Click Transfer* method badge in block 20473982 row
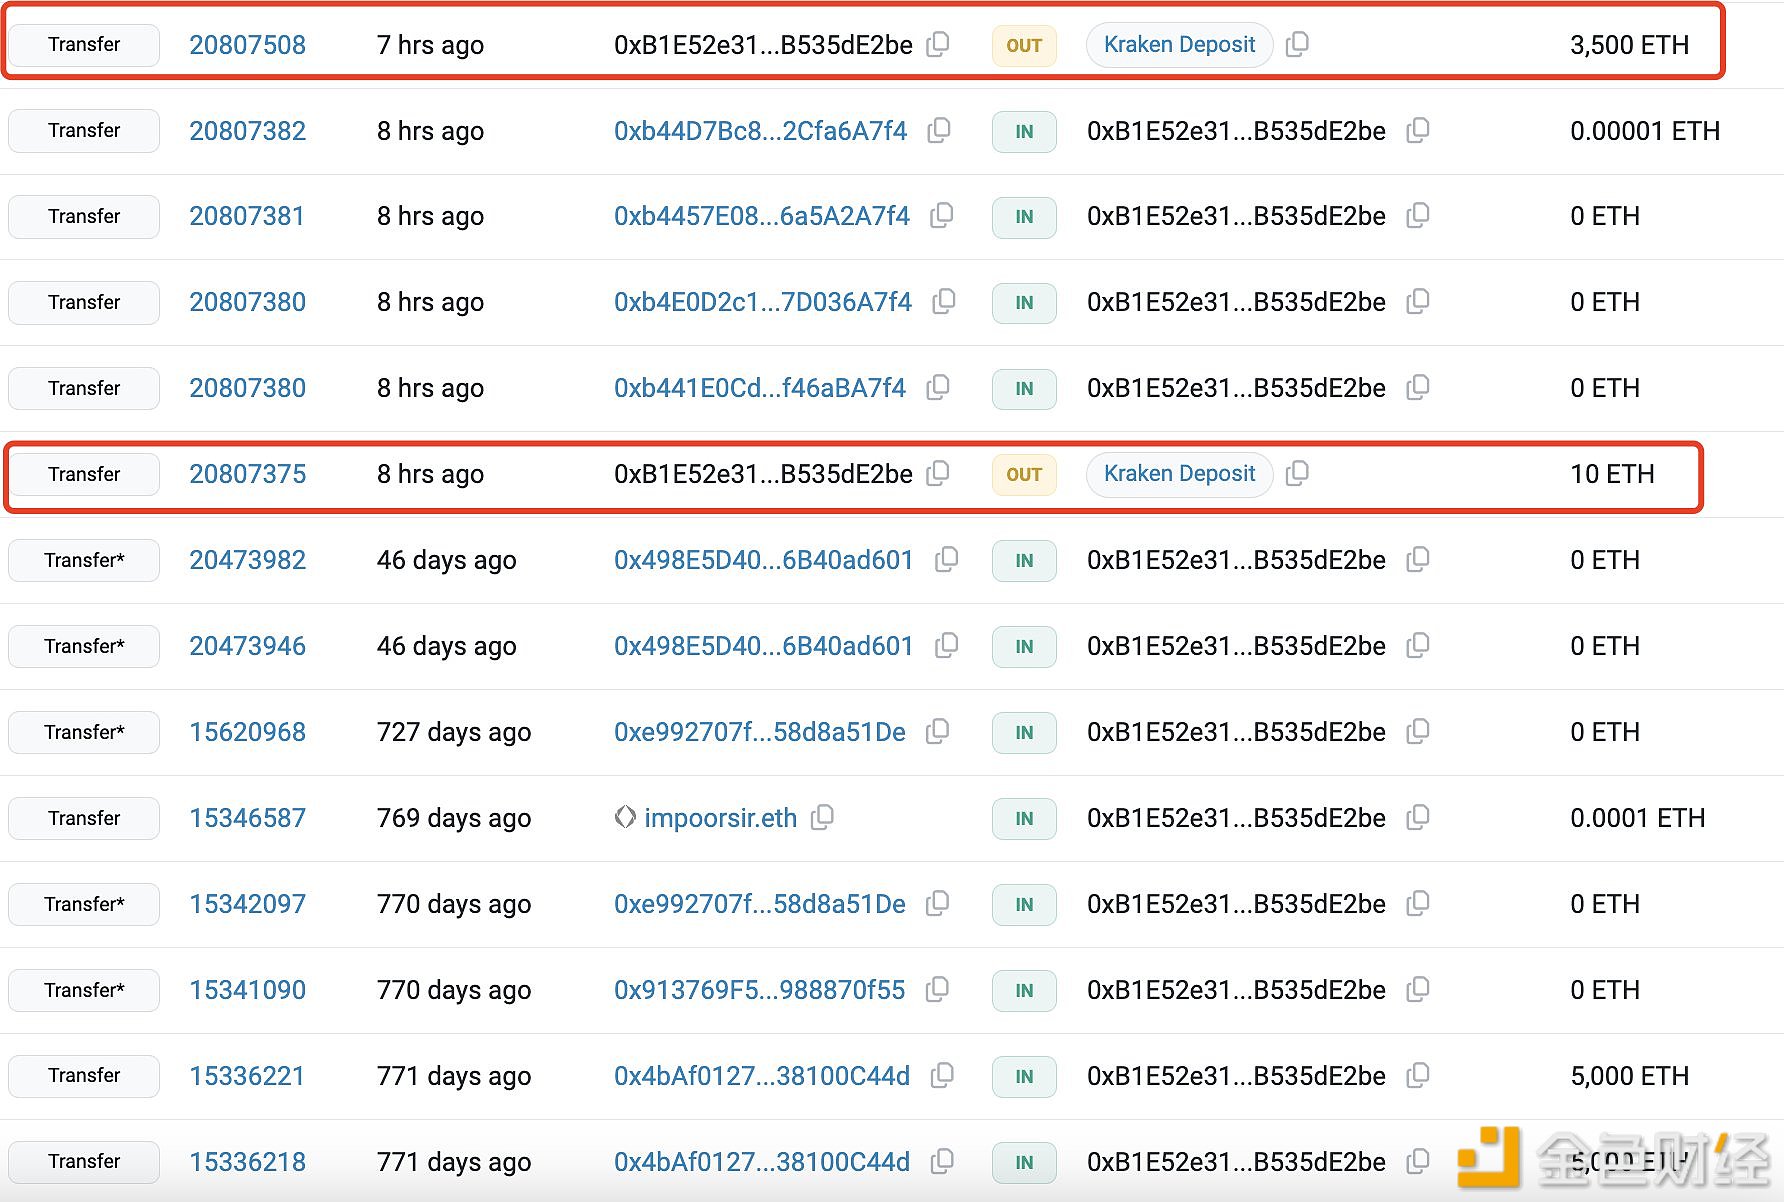 (x=84, y=560)
